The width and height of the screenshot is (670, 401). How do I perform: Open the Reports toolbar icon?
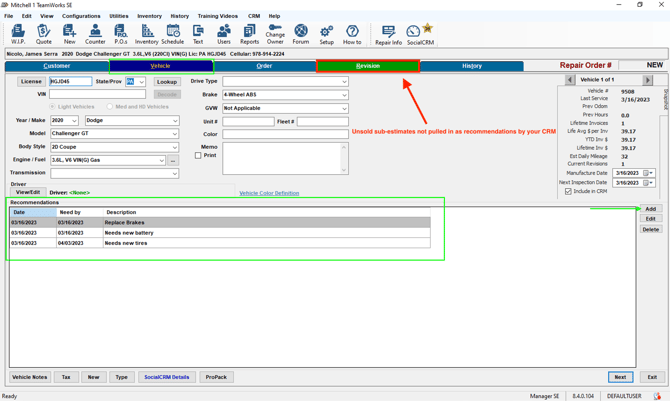tap(250, 34)
